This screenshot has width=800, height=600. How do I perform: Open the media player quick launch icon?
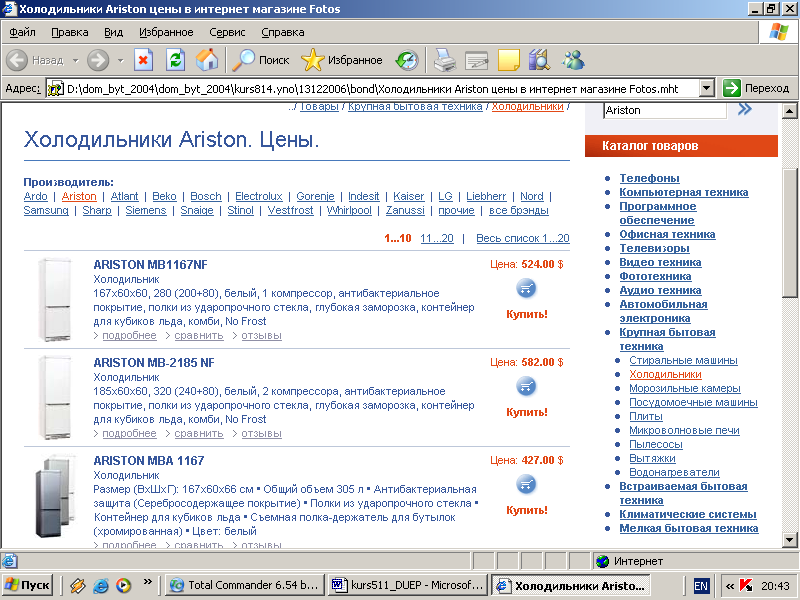click(123, 585)
